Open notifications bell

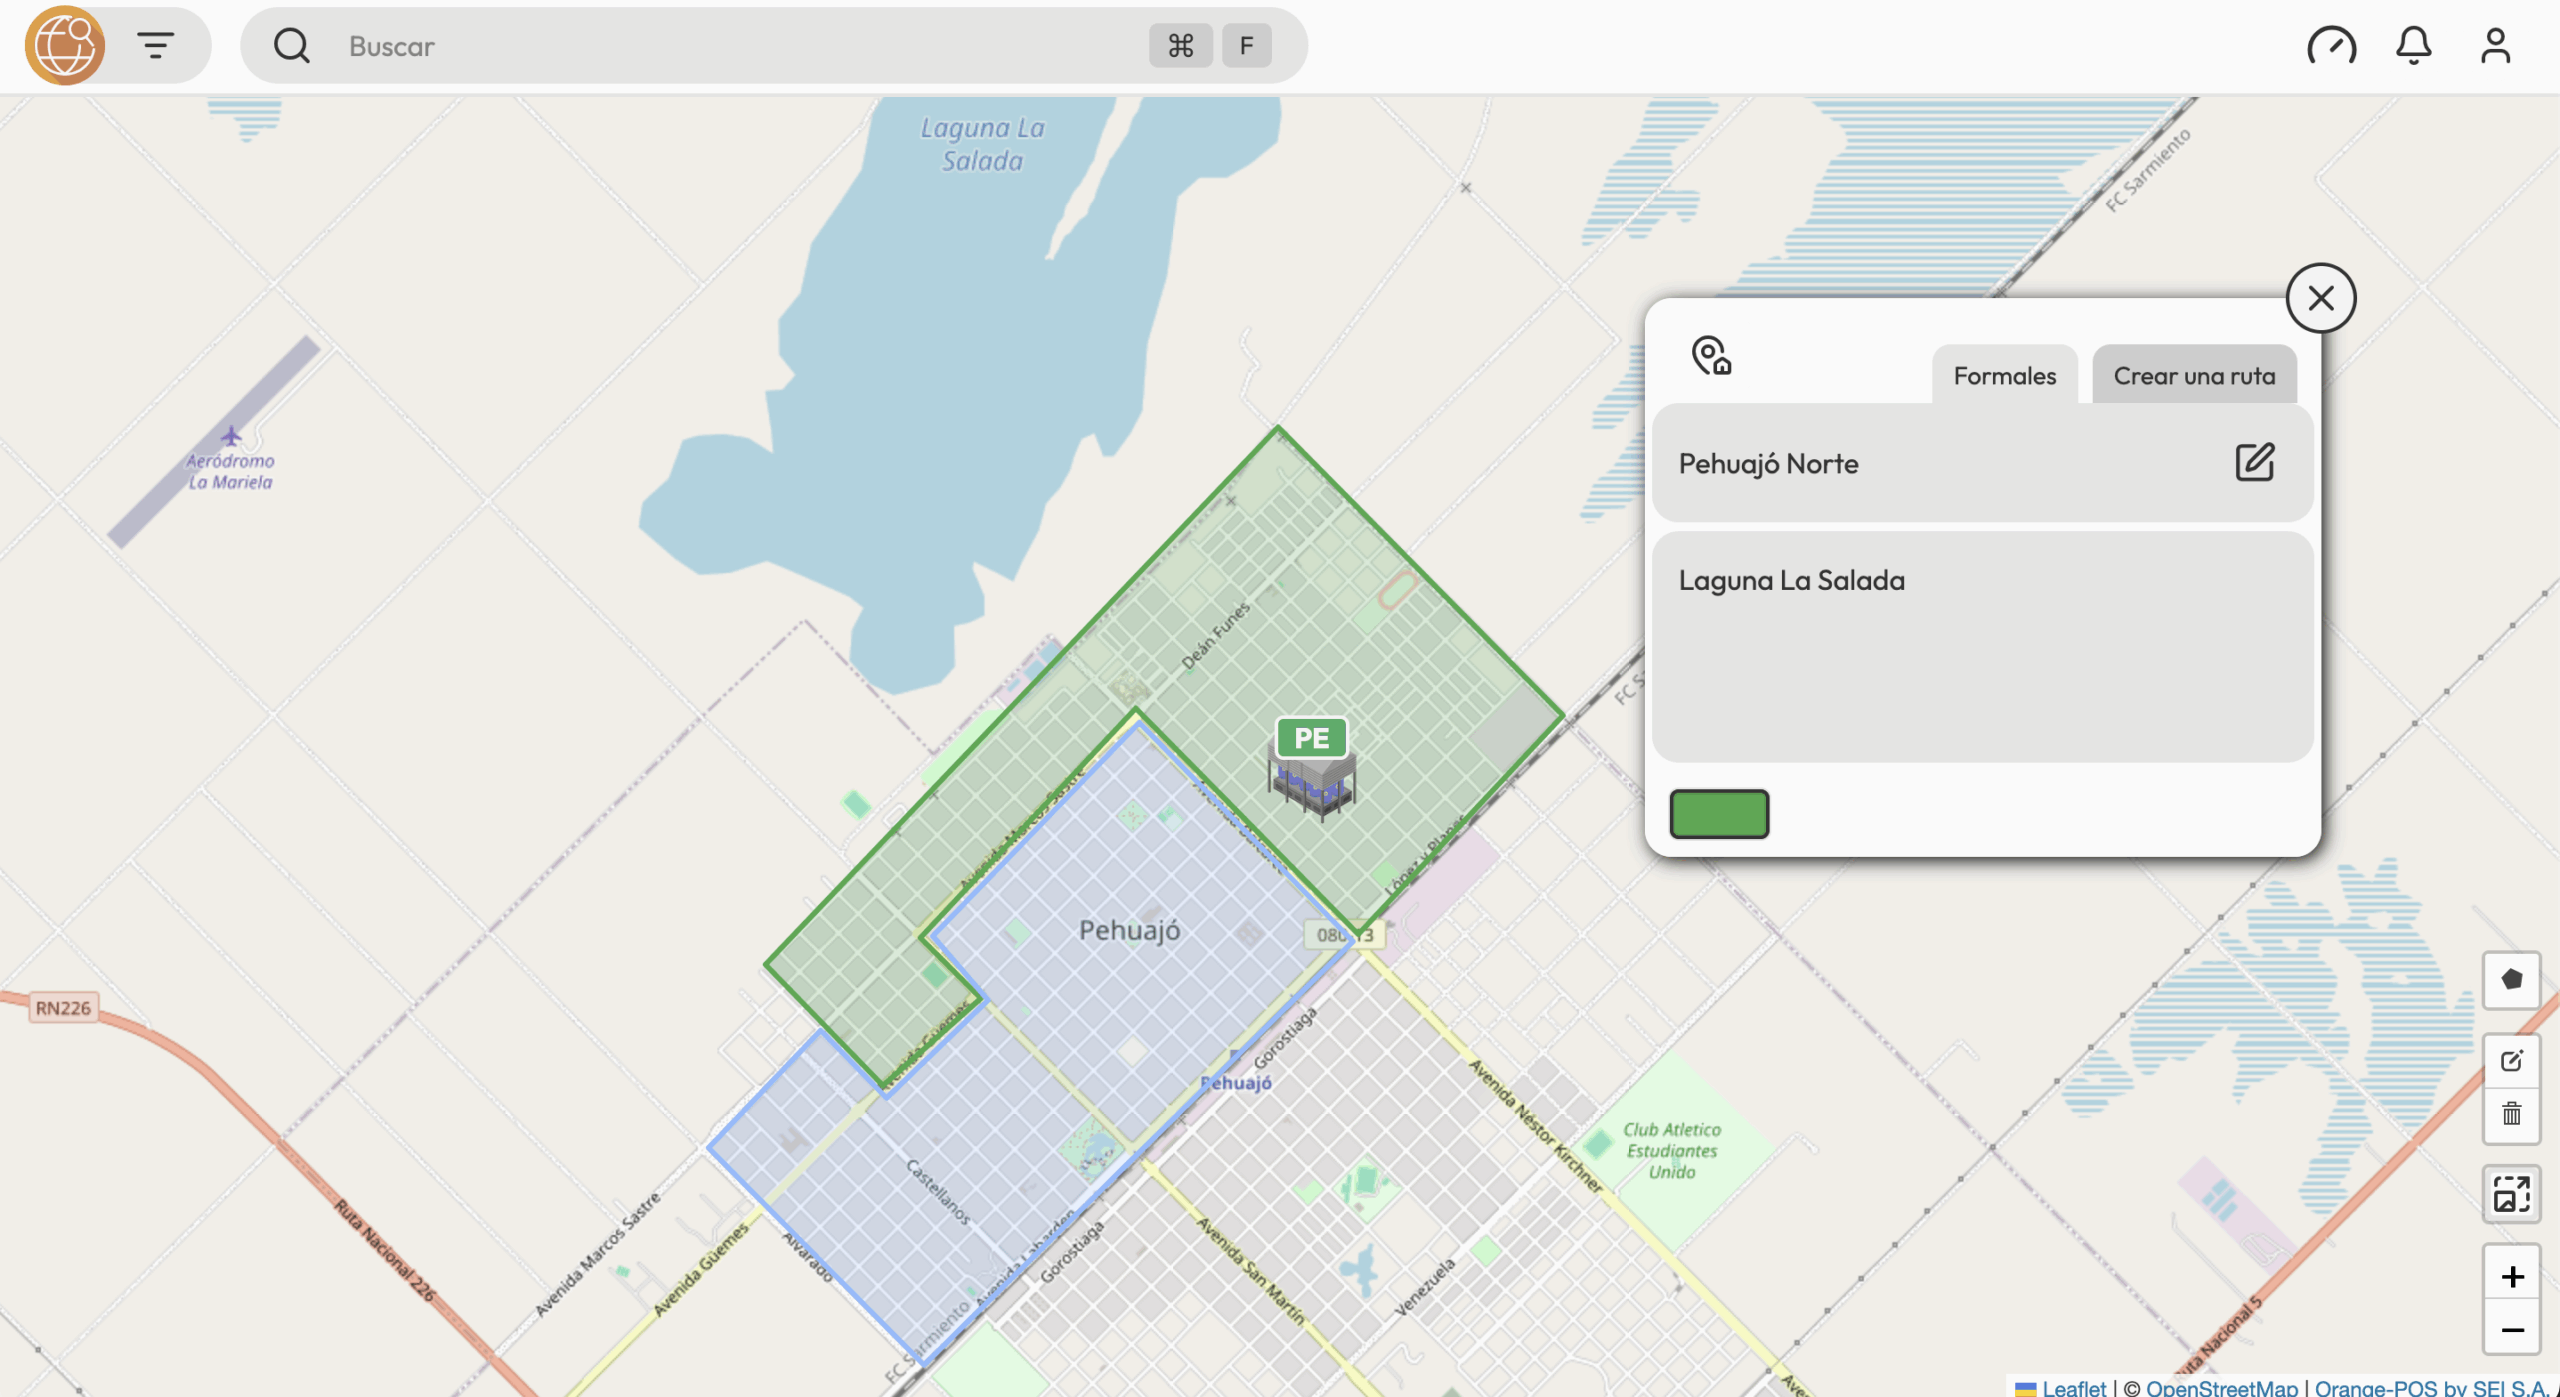pyautogui.click(x=2413, y=46)
